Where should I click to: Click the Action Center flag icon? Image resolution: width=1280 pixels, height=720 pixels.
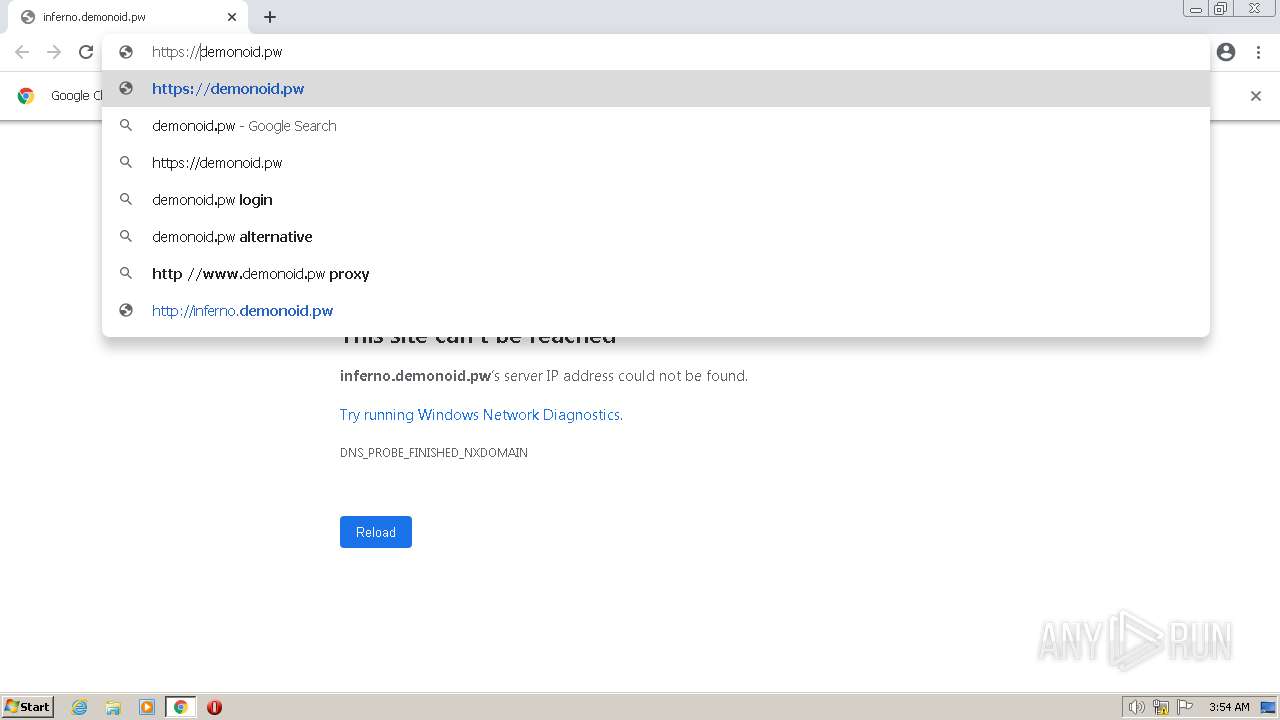(1185, 707)
